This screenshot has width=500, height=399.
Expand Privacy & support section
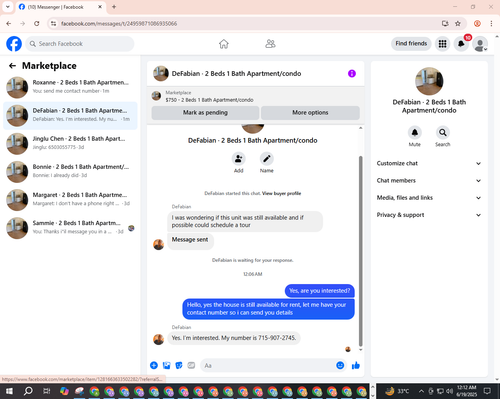(429, 215)
